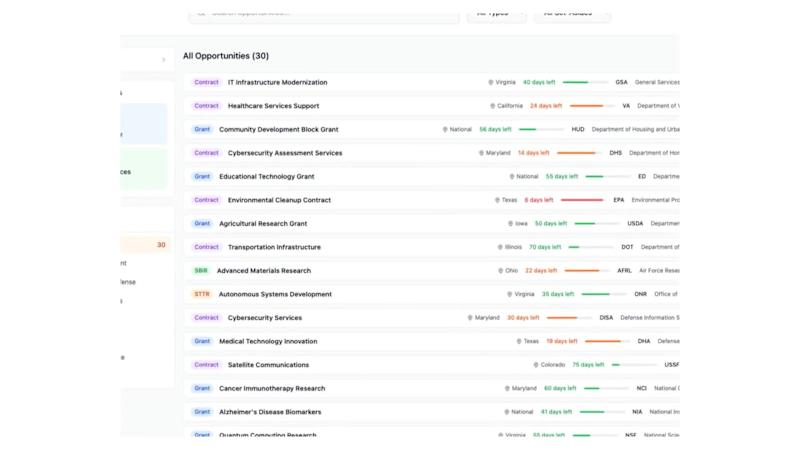The image size is (800, 450).
Task: Click the AFRL agency code
Action: click(624, 270)
